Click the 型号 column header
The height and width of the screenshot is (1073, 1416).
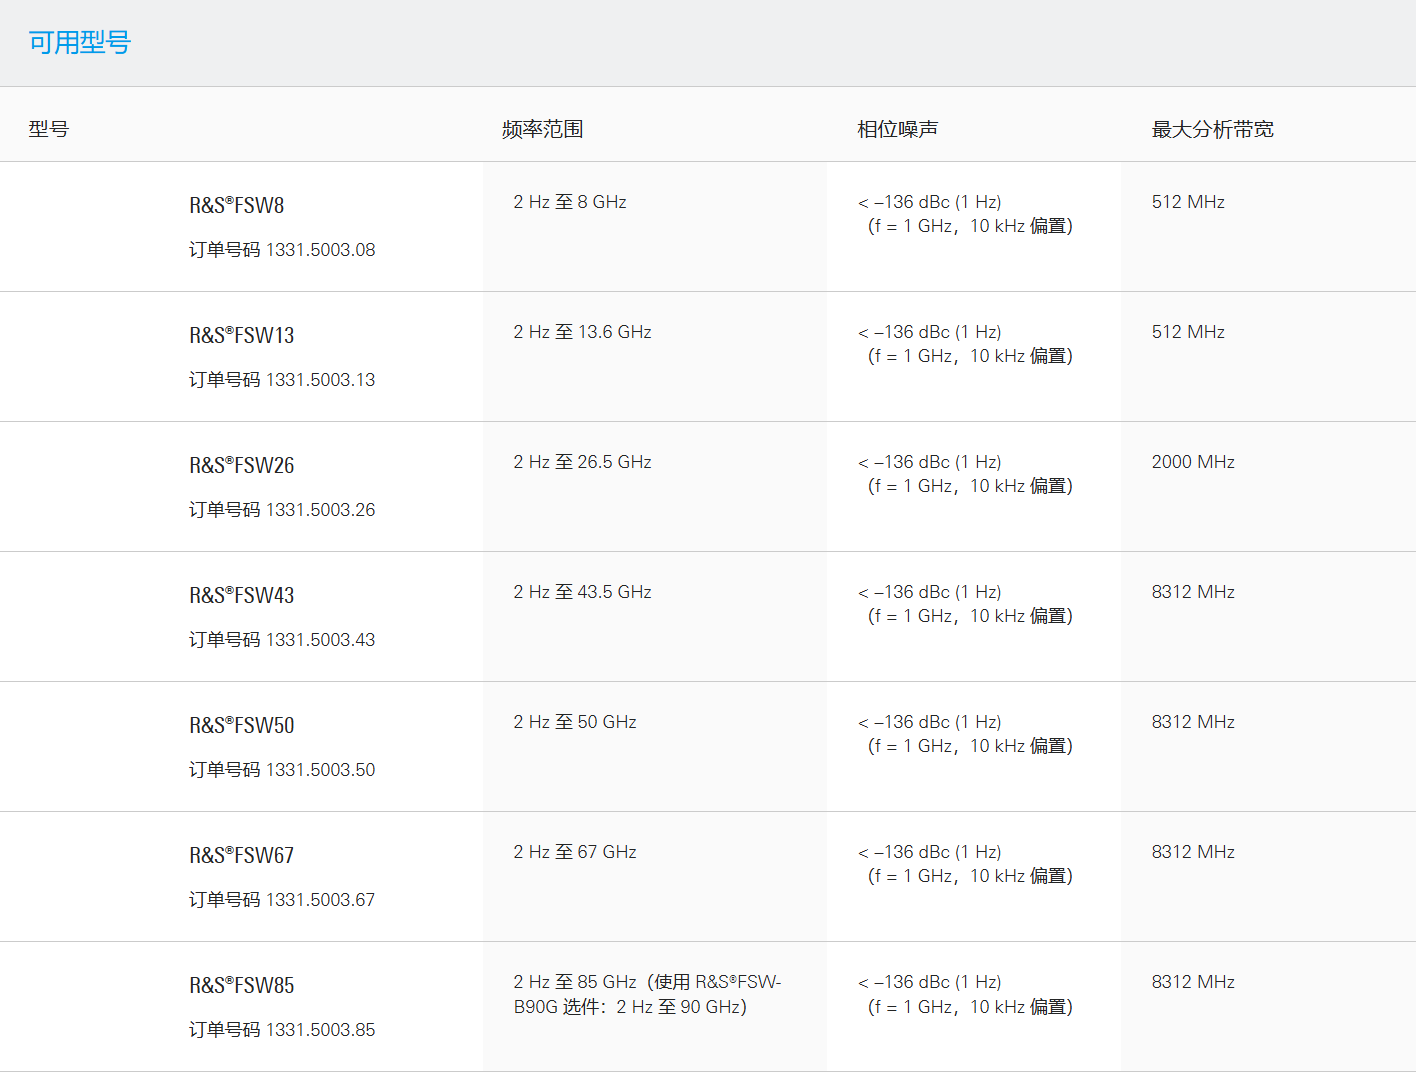point(48,129)
